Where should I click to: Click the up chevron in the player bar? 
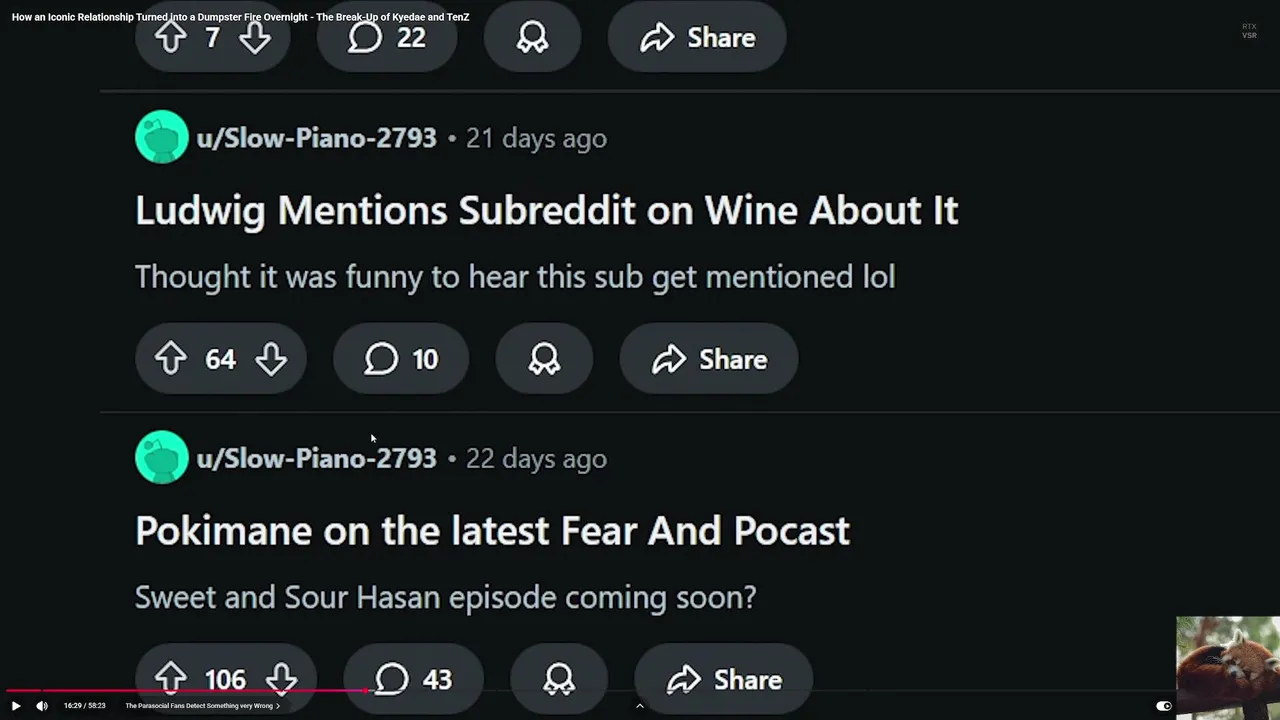(640, 706)
